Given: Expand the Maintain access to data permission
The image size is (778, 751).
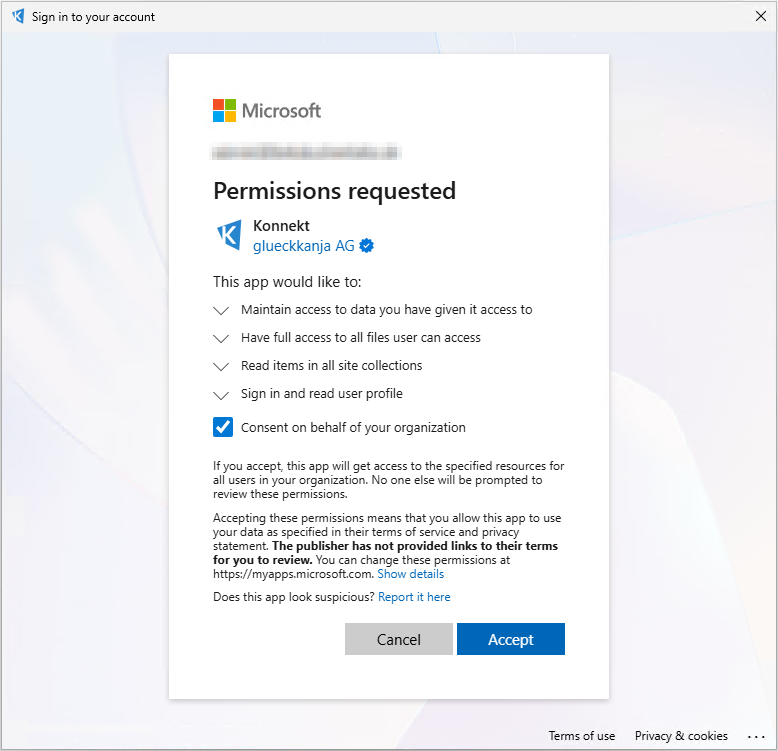Looking at the screenshot, I should [x=222, y=311].
